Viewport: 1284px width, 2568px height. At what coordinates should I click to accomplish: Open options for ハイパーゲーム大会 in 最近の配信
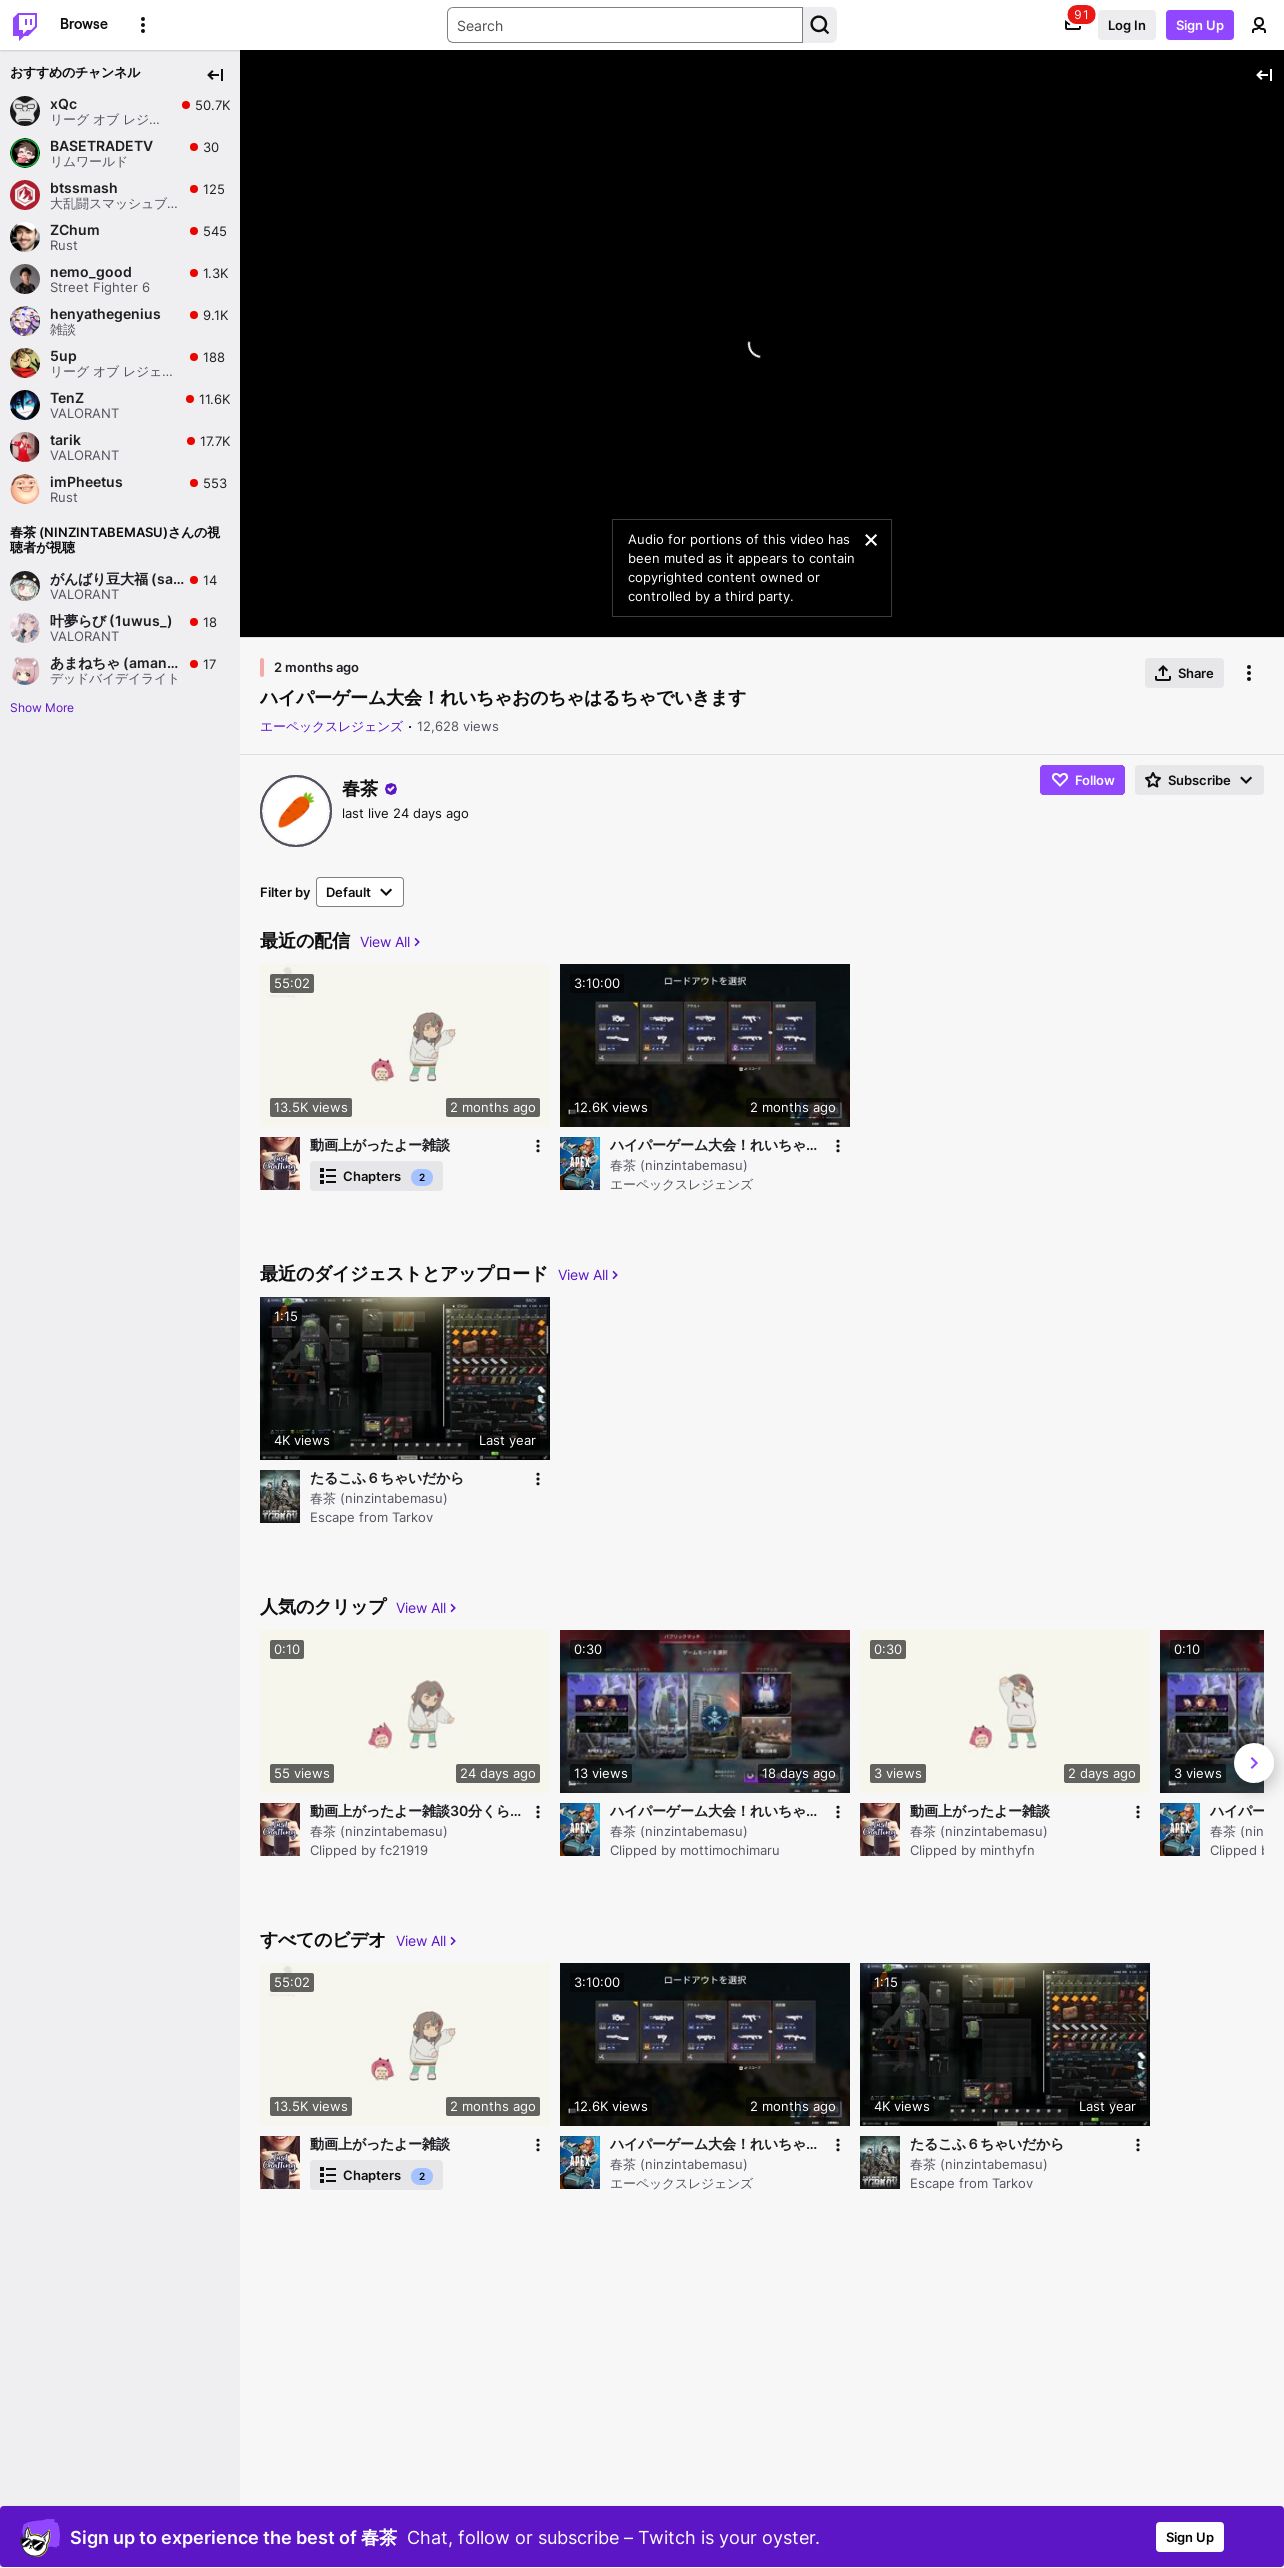[838, 1146]
